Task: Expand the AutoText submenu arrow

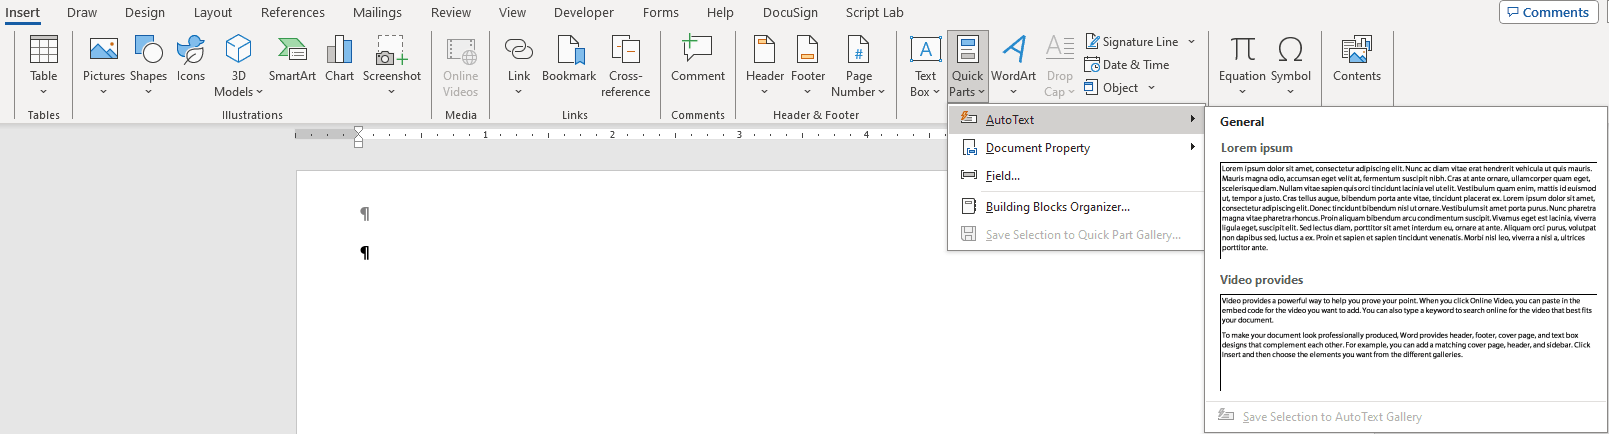Action: click(x=1192, y=119)
